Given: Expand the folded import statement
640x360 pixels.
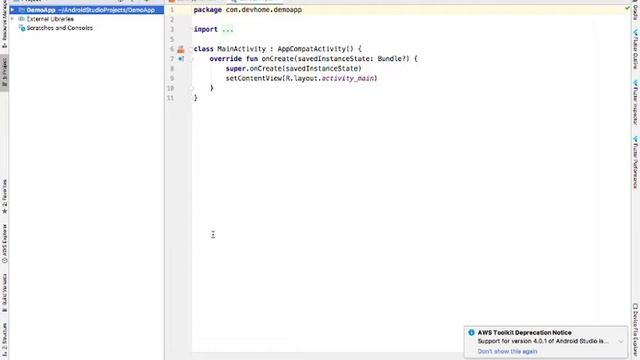Looking at the screenshot, I should coord(227,29).
